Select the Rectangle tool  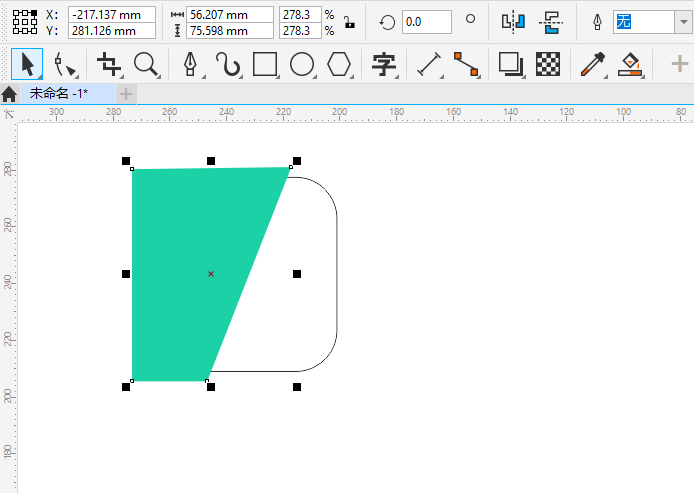click(265, 65)
